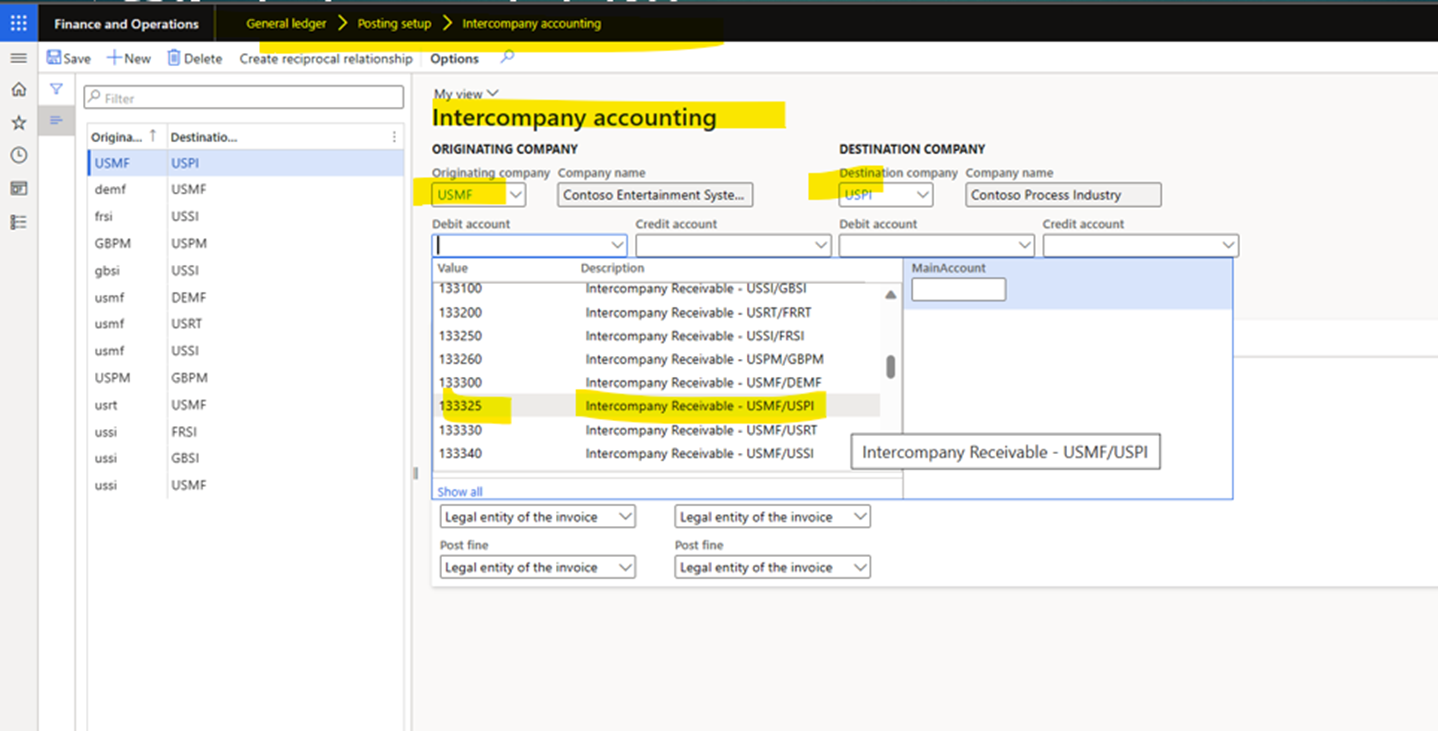Select the demf to USMF row
Viewport: 1438px width, 731px height.
[246, 189]
